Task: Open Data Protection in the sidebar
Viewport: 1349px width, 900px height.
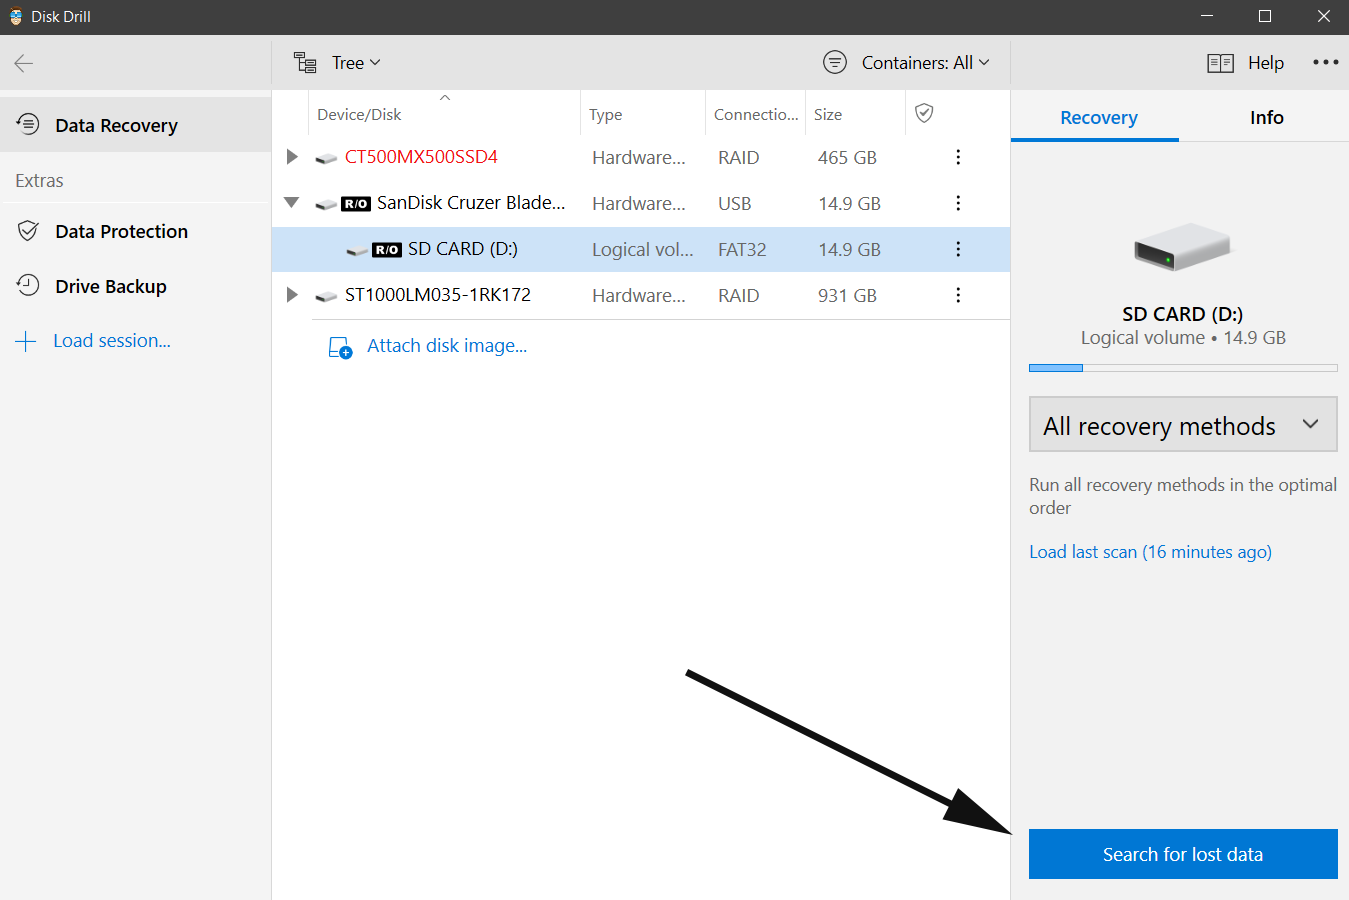Action: point(135,231)
